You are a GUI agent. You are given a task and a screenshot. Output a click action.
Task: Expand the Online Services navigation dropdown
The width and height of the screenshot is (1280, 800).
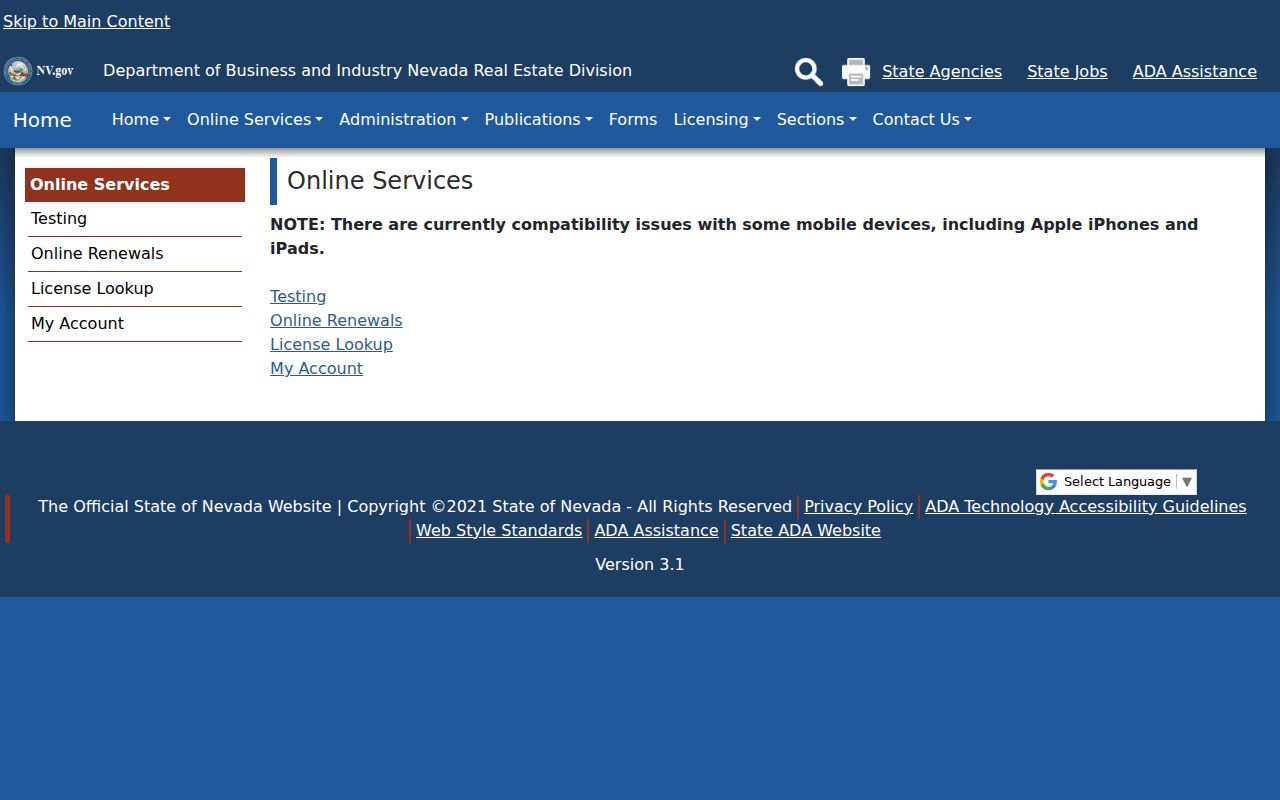[254, 119]
